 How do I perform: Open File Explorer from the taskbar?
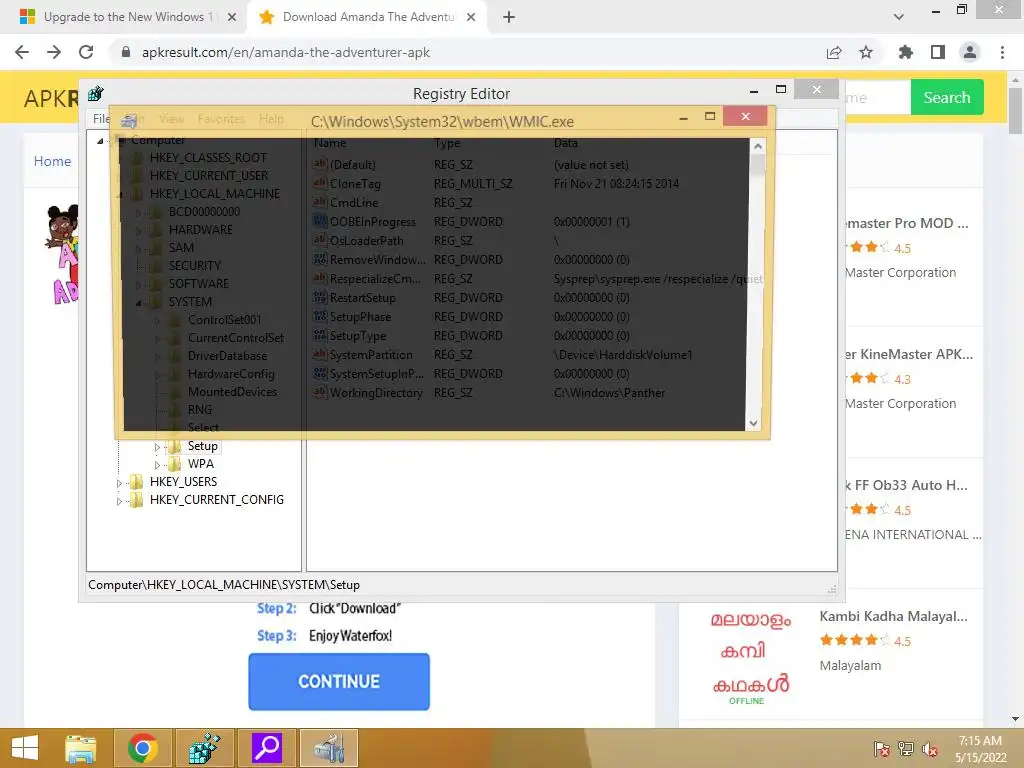click(81, 748)
